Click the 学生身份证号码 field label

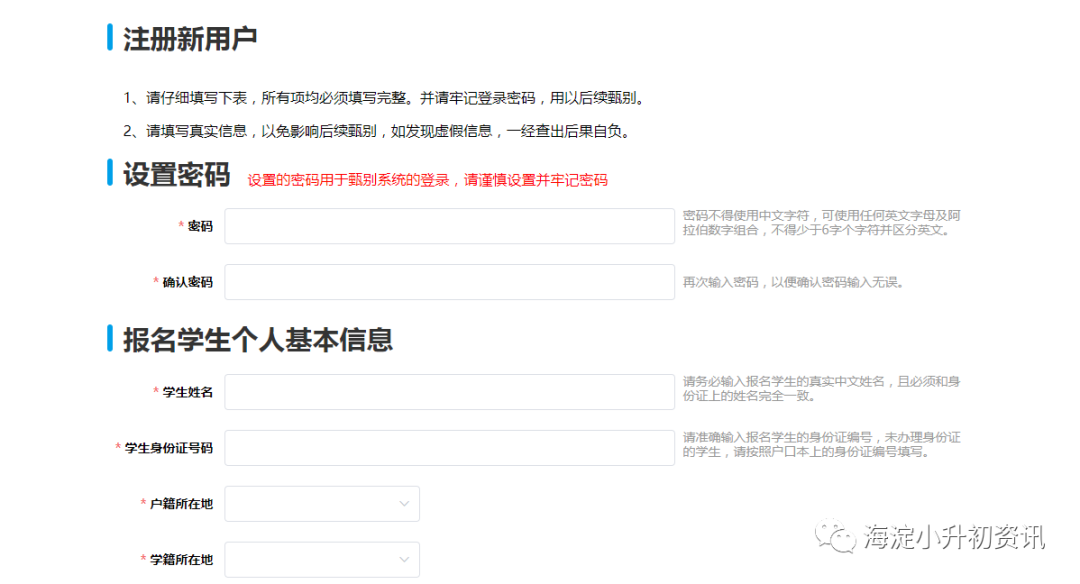(169, 448)
